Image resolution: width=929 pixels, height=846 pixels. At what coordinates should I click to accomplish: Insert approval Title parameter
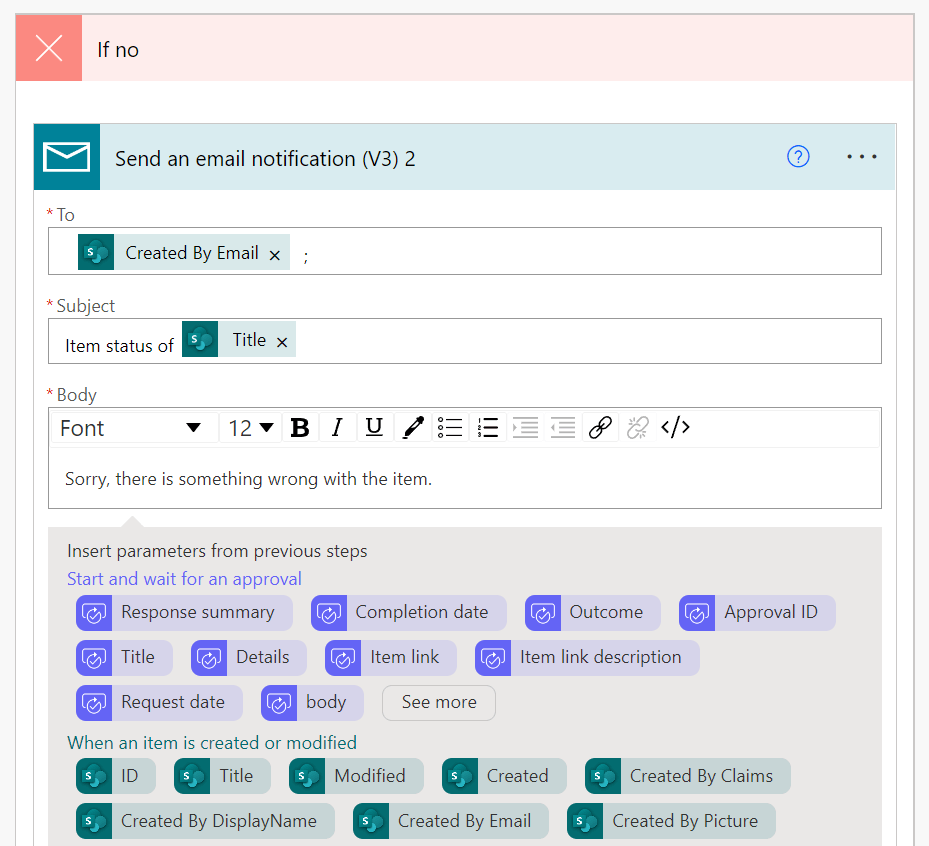pyautogui.click(x=124, y=658)
